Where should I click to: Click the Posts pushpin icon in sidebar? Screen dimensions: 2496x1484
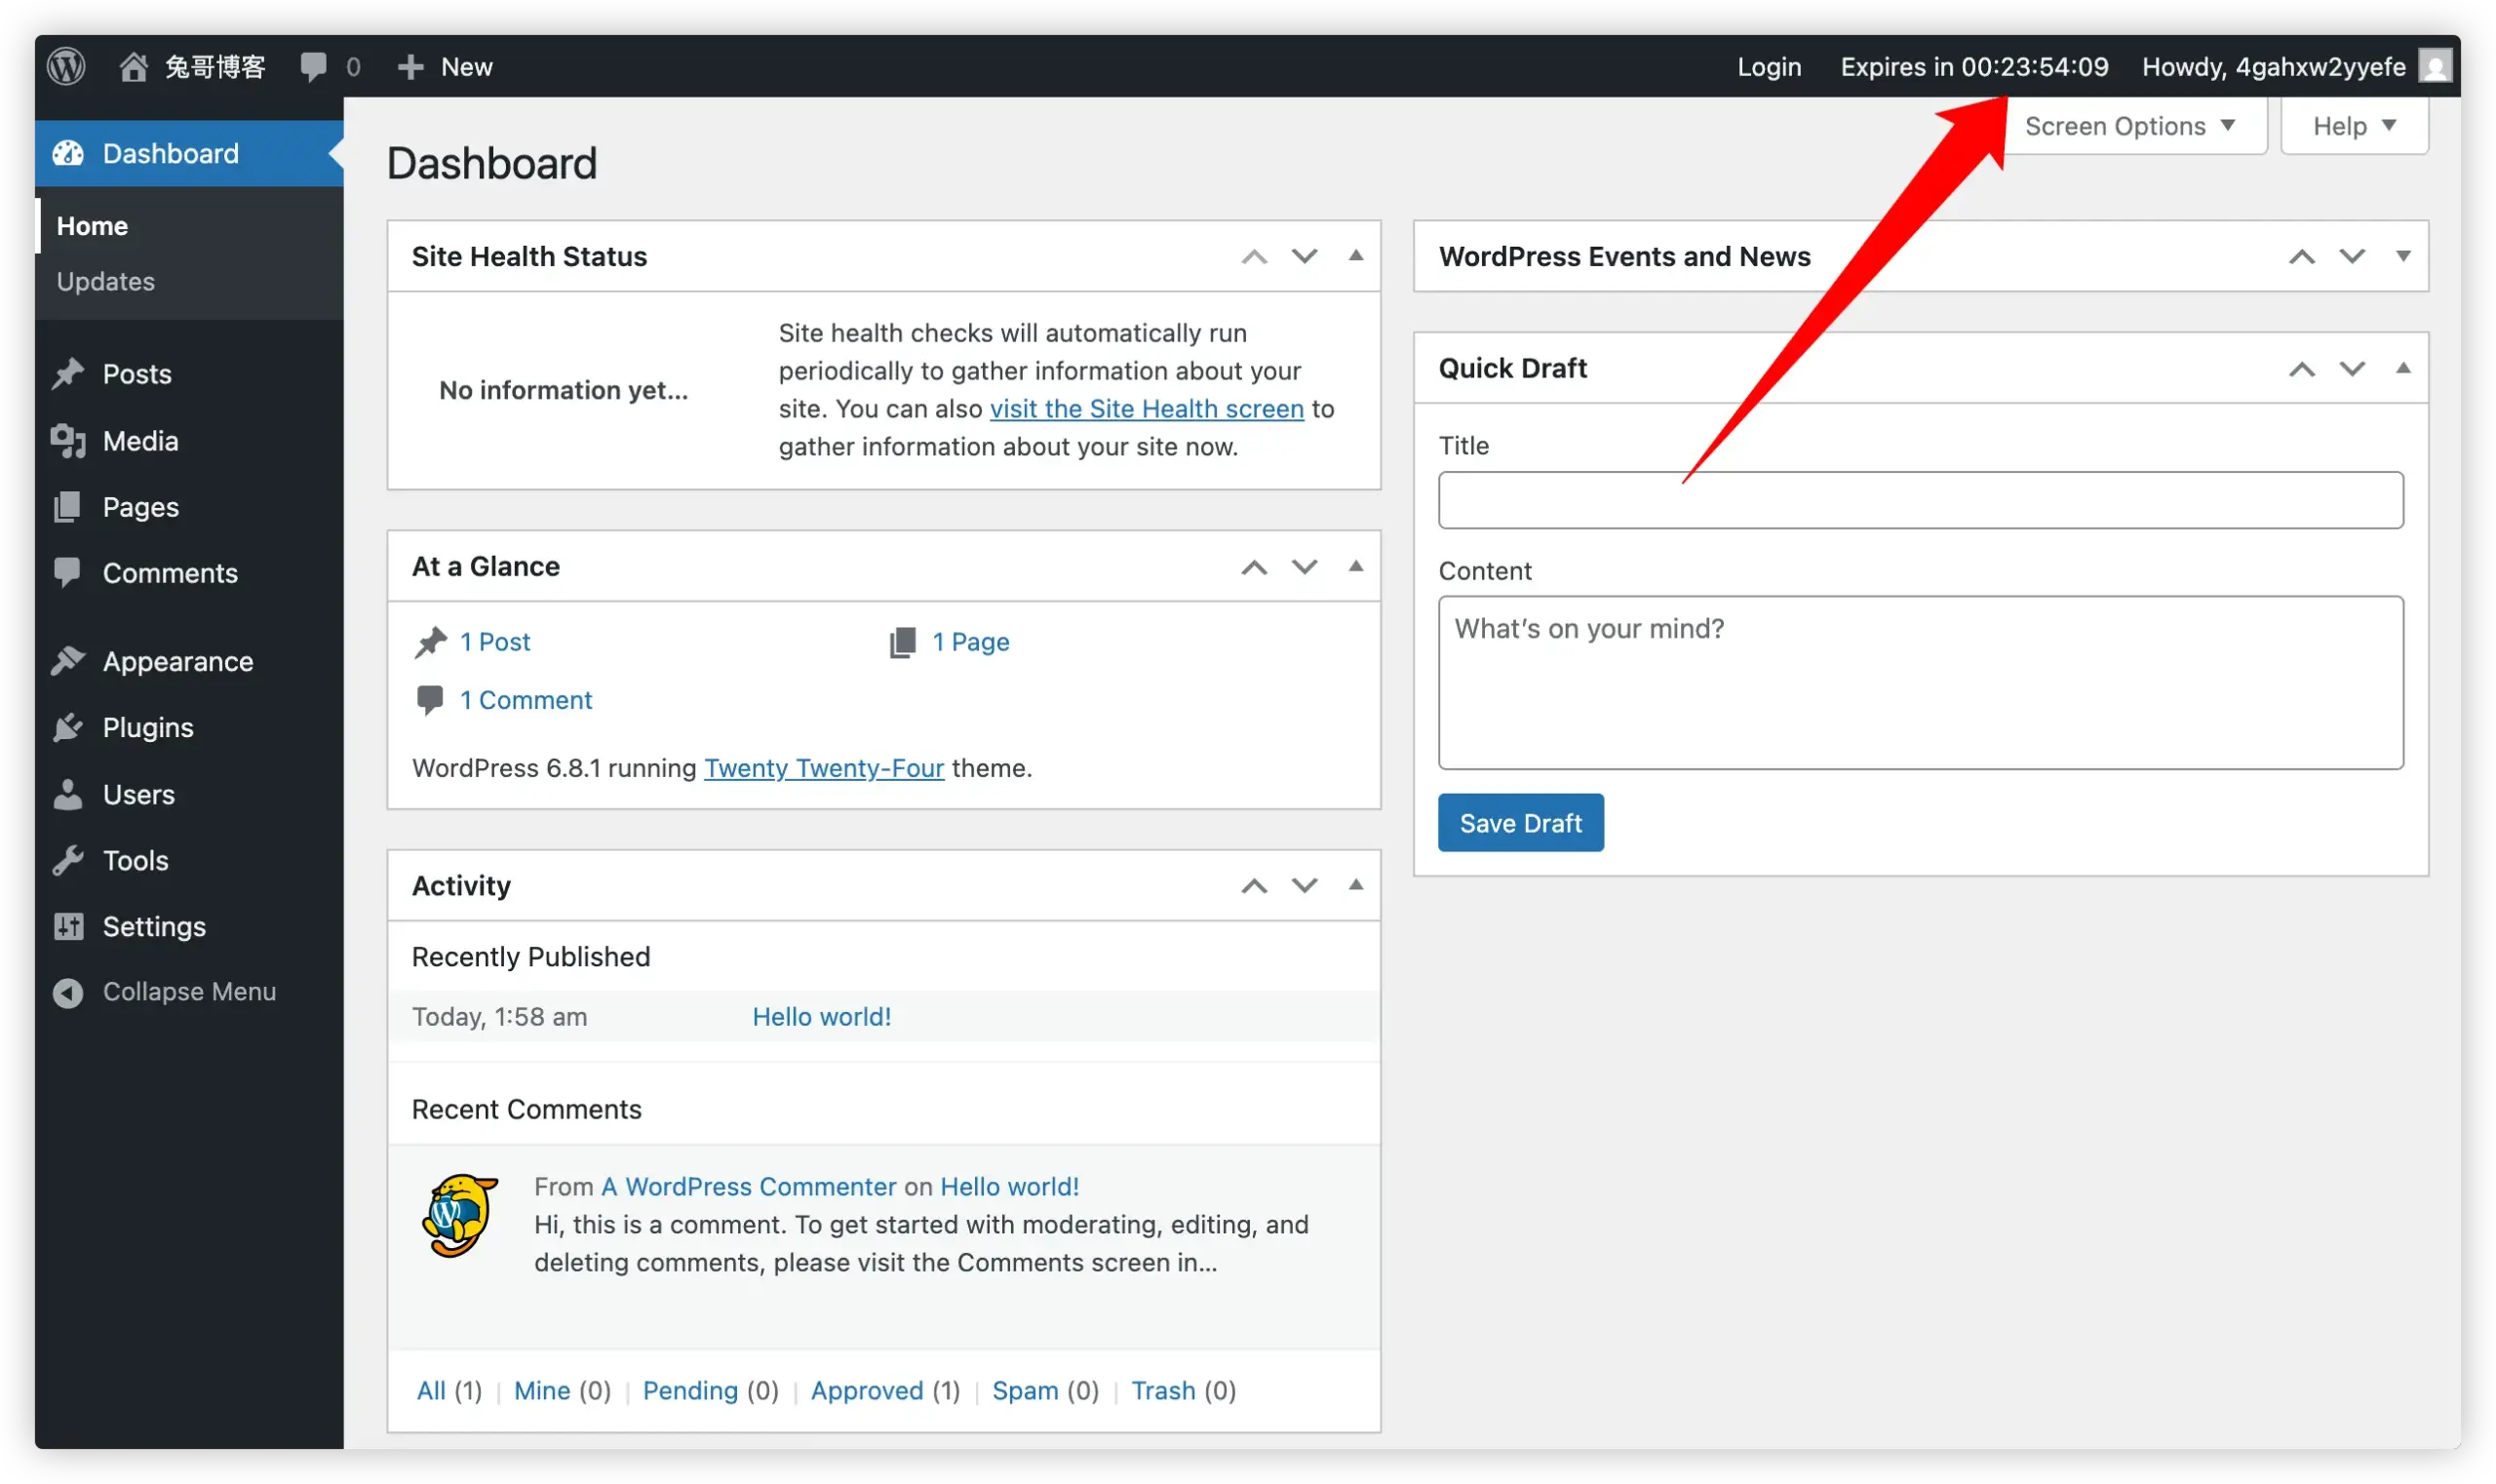coord(68,373)
